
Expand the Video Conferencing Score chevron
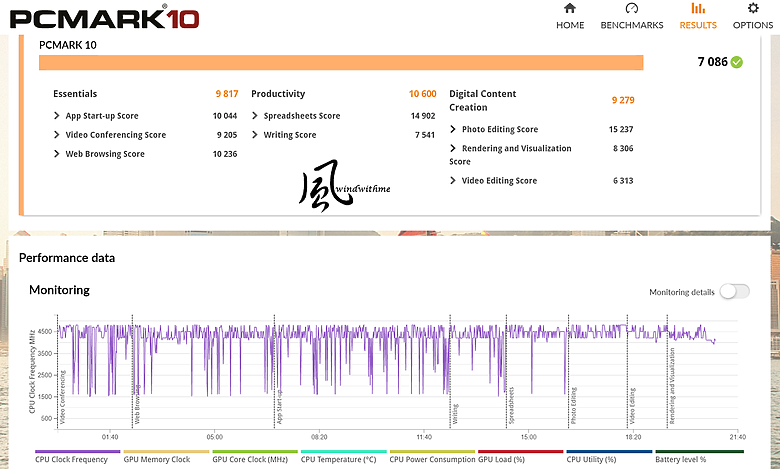click(56, 135)
